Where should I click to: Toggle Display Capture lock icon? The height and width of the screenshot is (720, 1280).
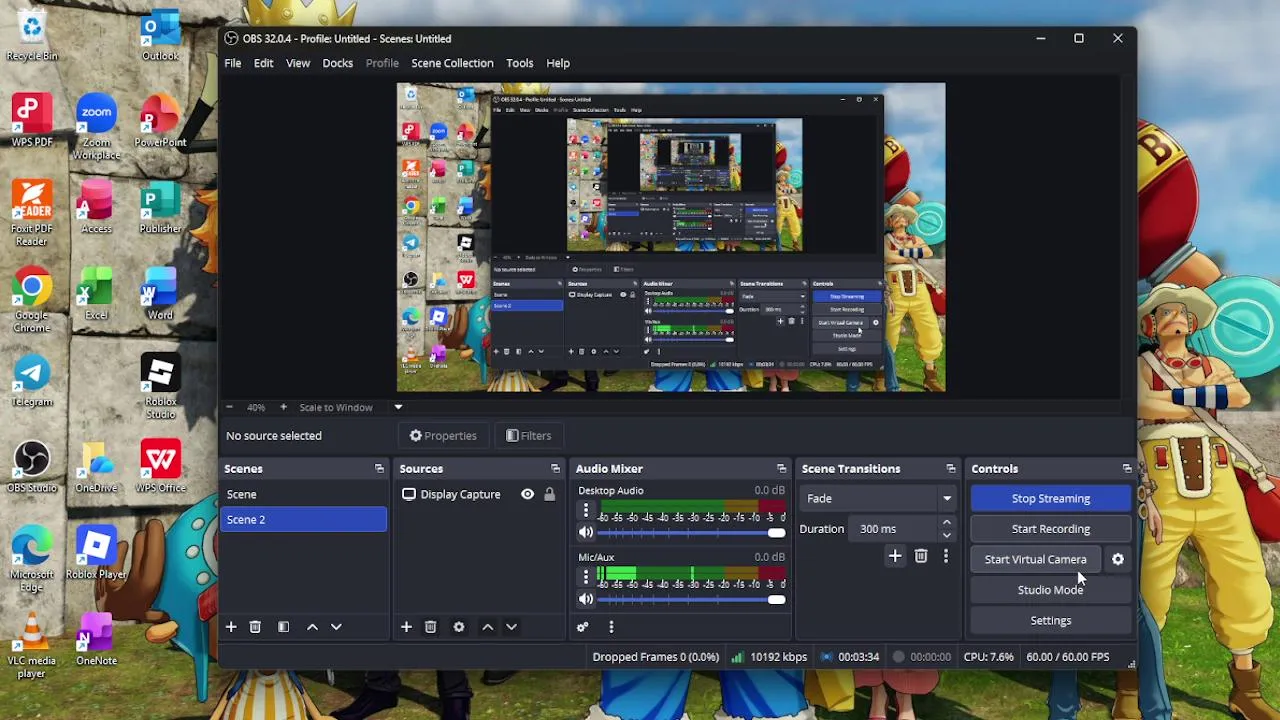(x=549, y=494)
